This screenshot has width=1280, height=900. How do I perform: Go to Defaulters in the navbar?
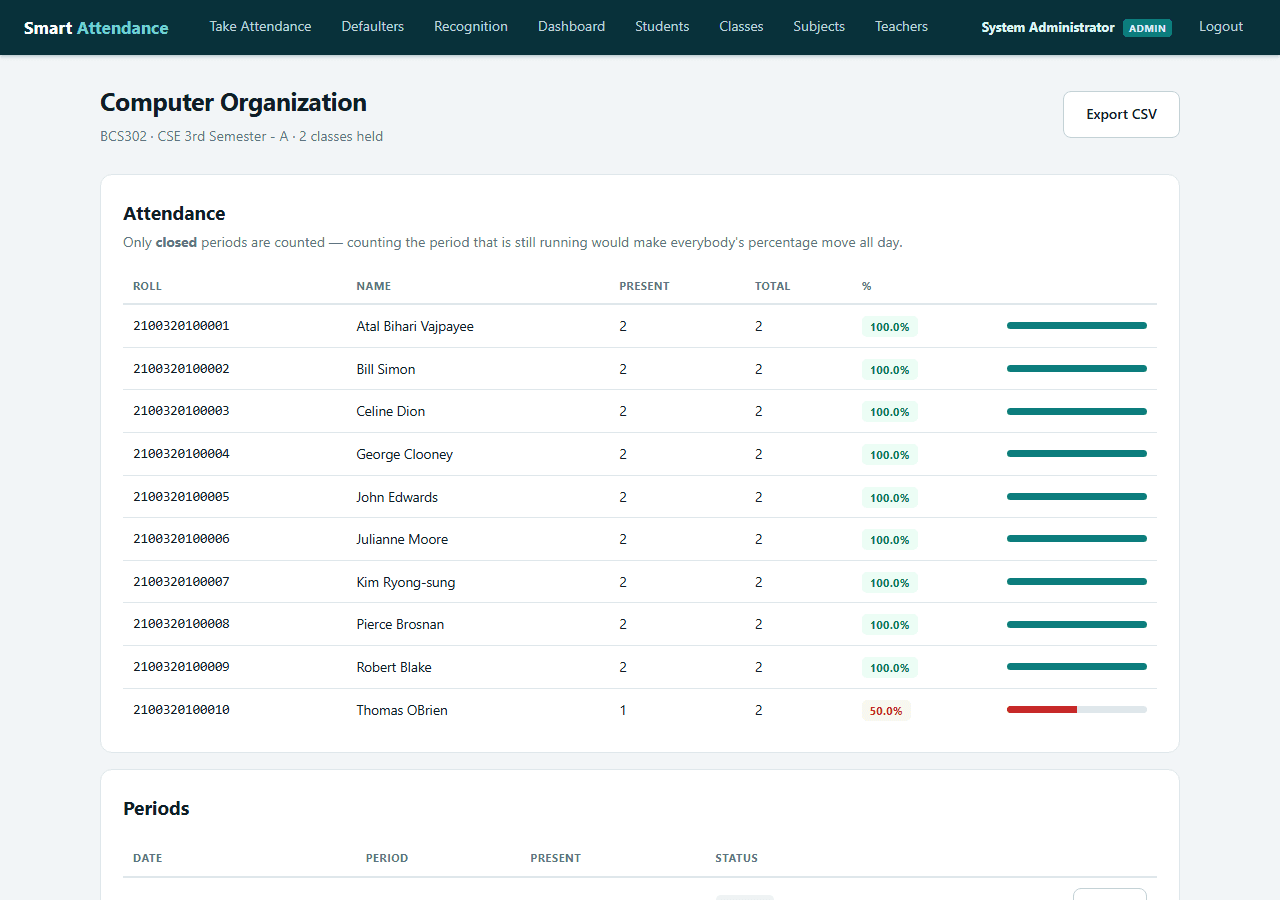(x=373, y=27)
